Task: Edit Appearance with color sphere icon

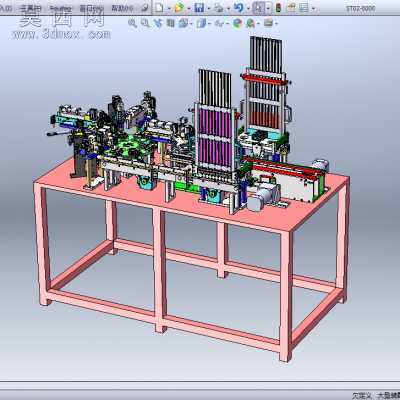Action: (237, 23)
